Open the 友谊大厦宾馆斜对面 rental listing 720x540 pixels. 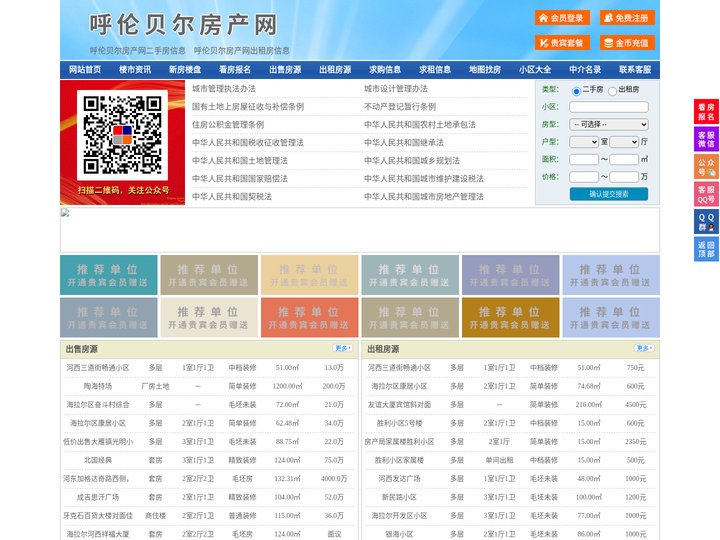pos(399,405)
